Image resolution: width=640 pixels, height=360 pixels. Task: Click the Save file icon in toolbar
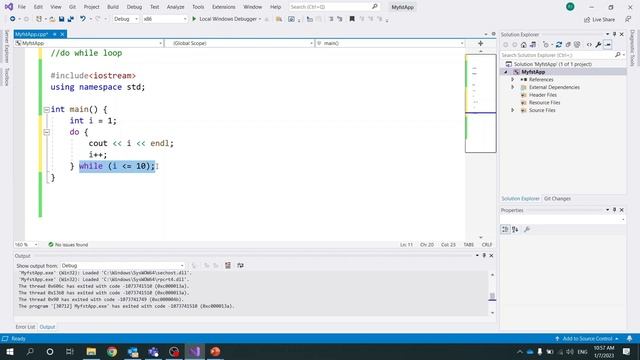61,19
